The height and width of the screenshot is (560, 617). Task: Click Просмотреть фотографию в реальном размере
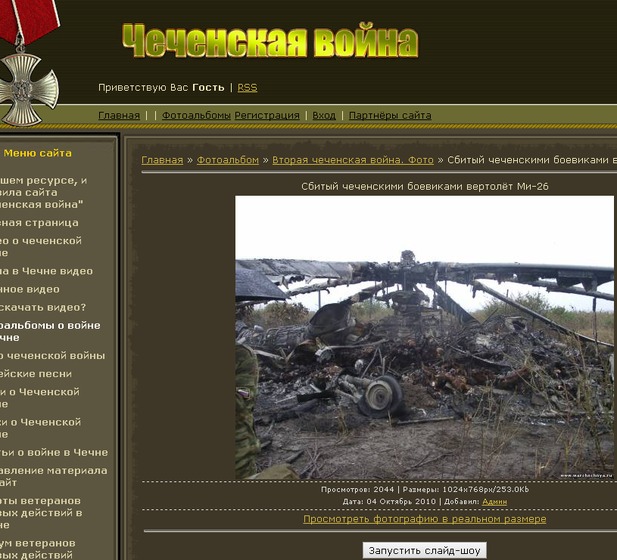425,519
